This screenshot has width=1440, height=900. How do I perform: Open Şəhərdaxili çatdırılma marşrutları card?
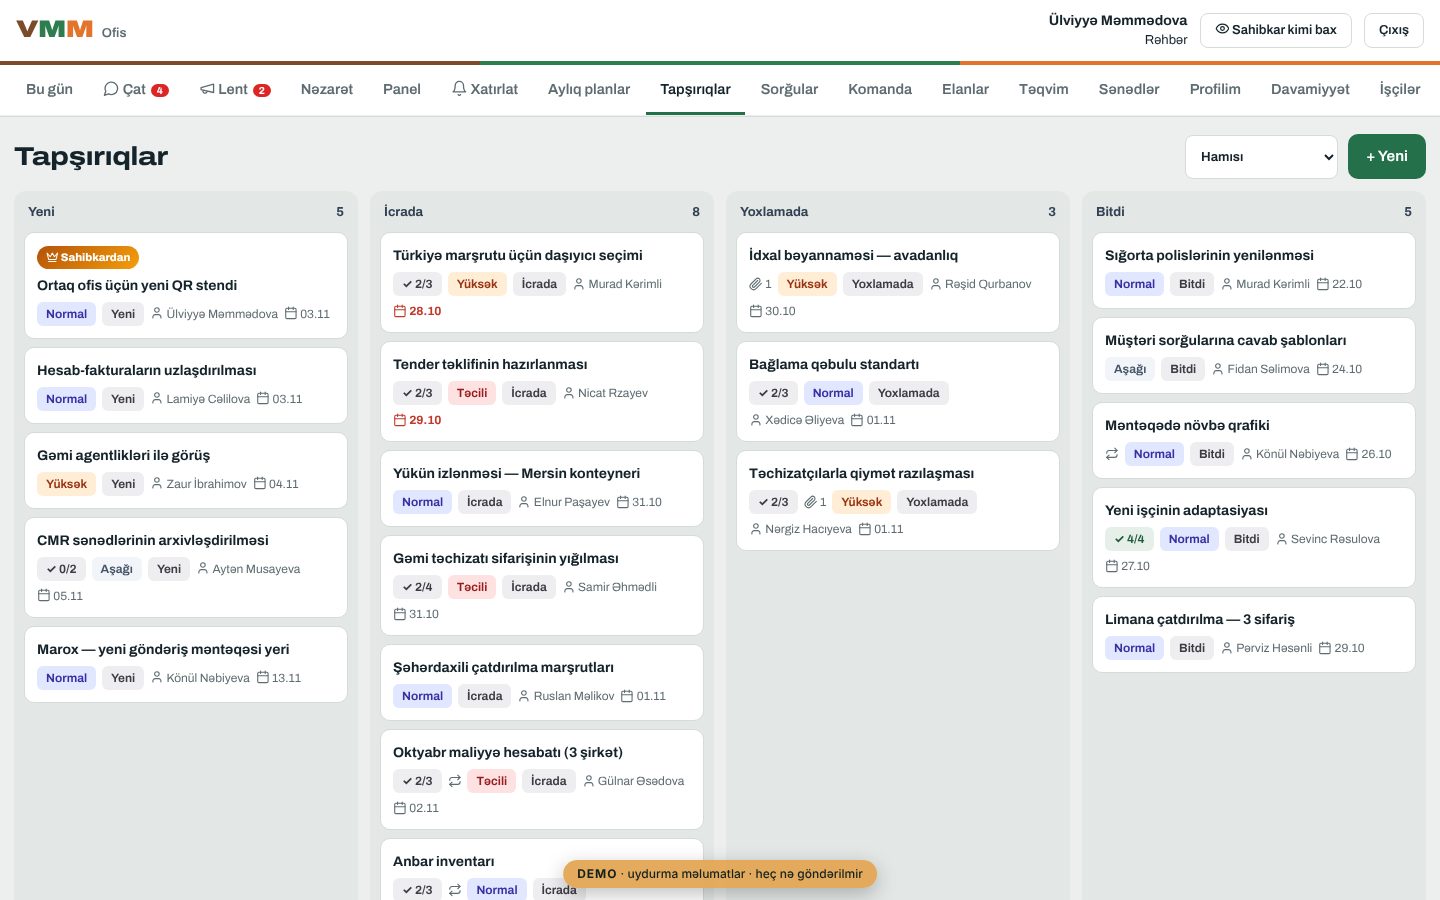click(x=542, y=682)
